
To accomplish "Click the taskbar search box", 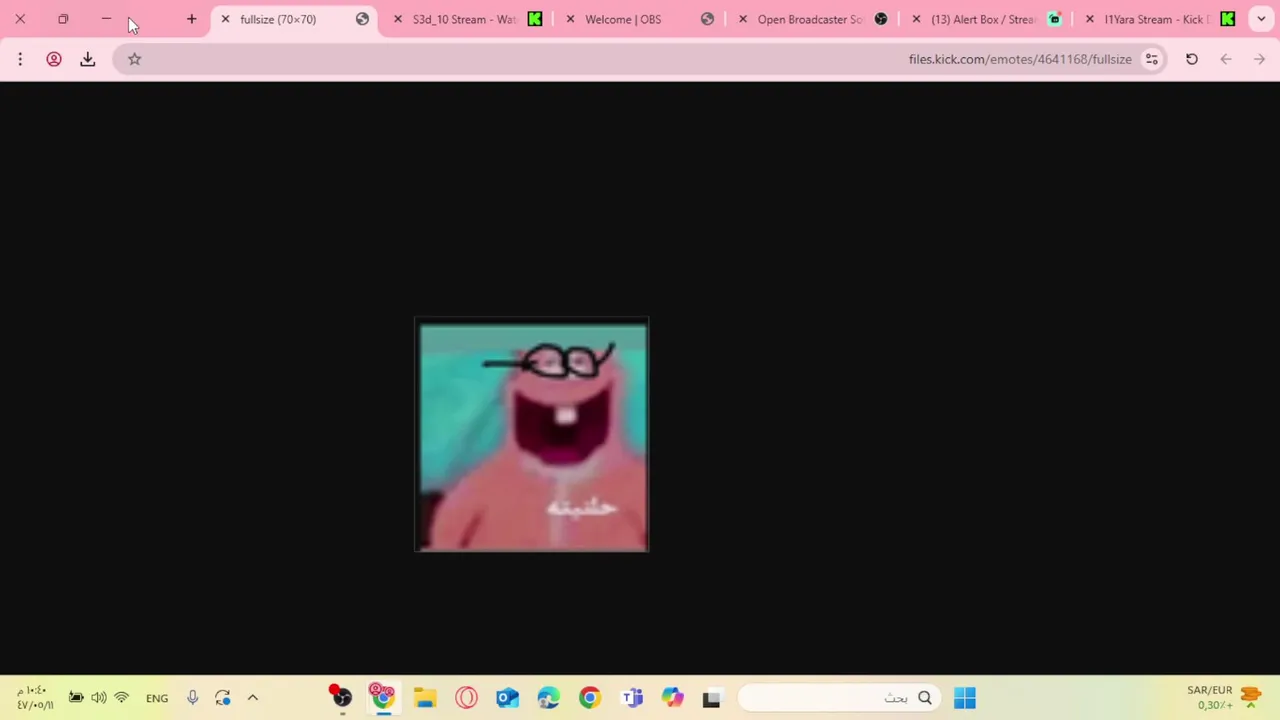I will (838, 698).
